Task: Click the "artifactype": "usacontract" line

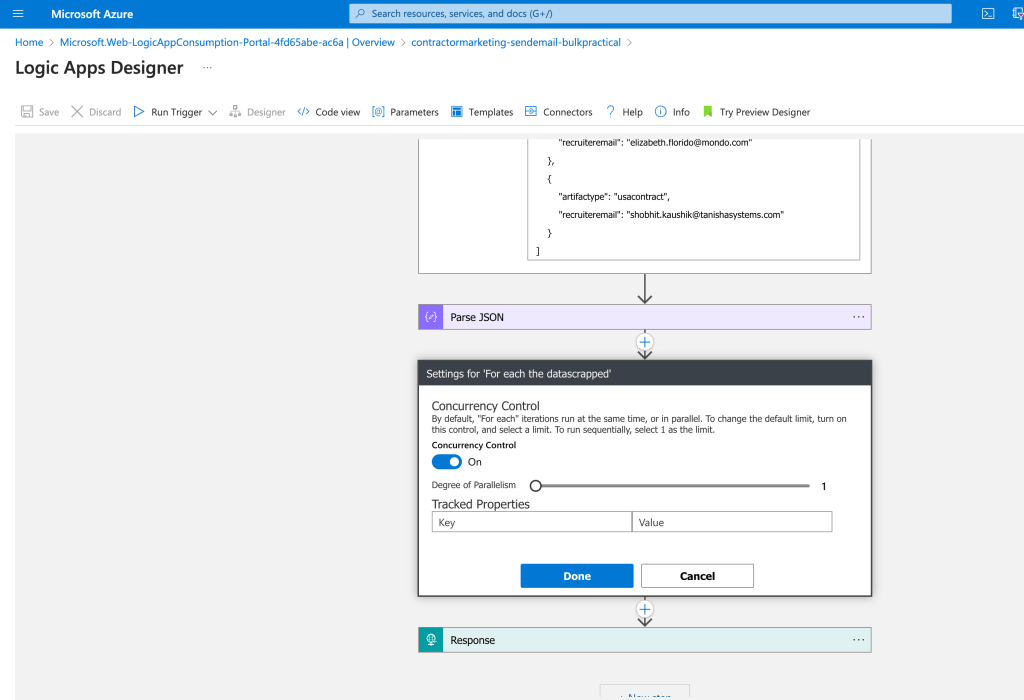Action: 614,197
